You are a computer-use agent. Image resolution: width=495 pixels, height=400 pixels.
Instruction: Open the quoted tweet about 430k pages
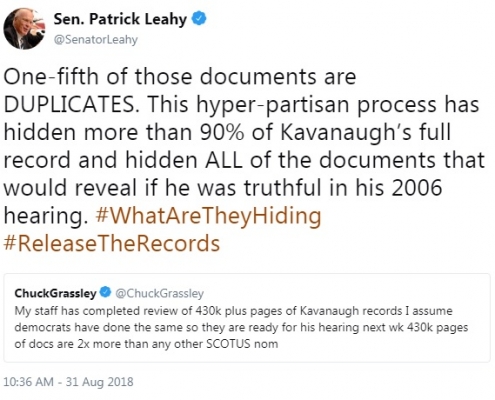coord(247,318)
